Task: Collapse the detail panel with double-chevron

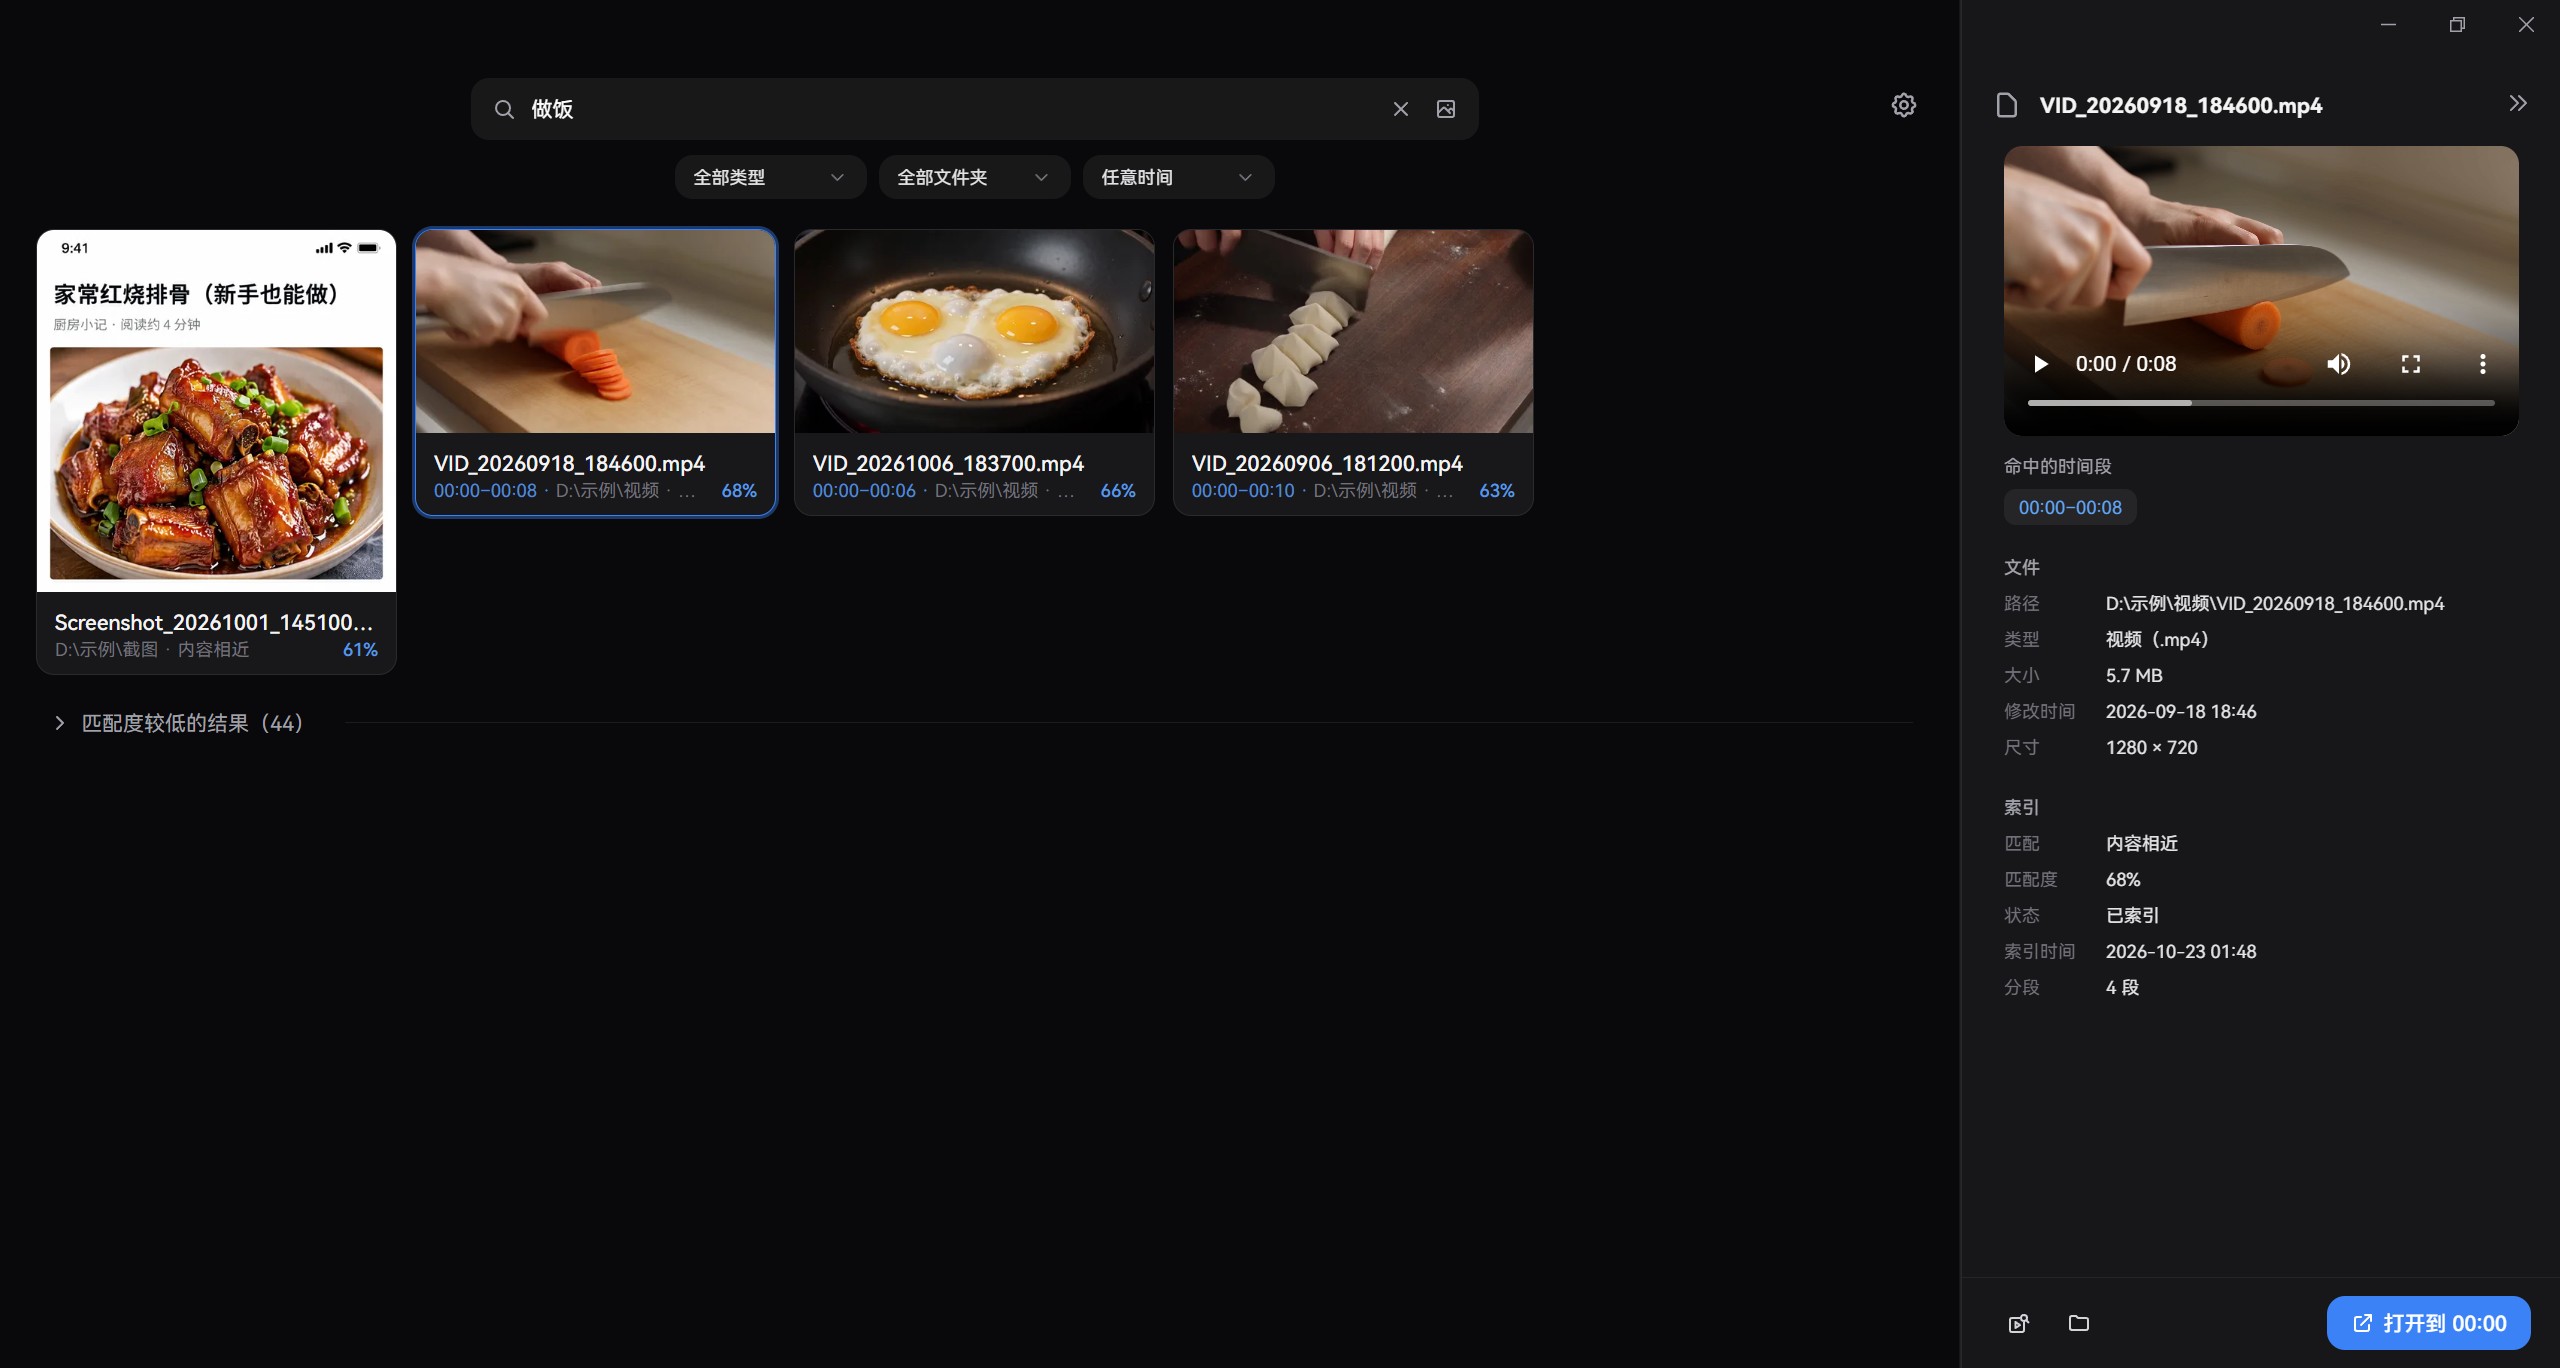Action: [x=2517, y=103]
